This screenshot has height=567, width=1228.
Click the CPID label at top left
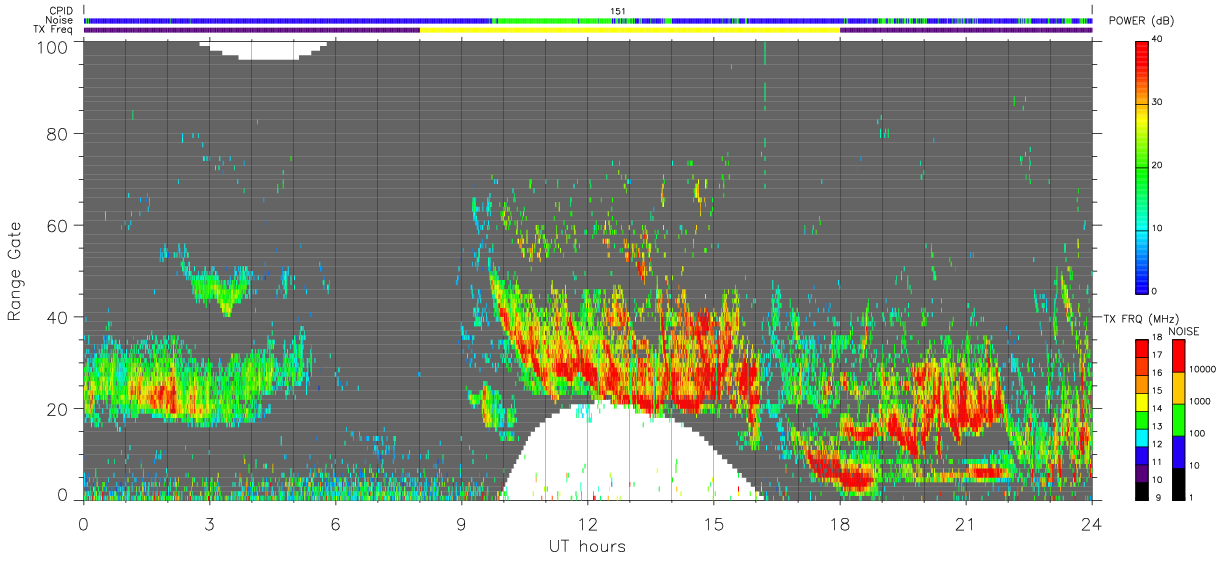[x=62, y=11]
